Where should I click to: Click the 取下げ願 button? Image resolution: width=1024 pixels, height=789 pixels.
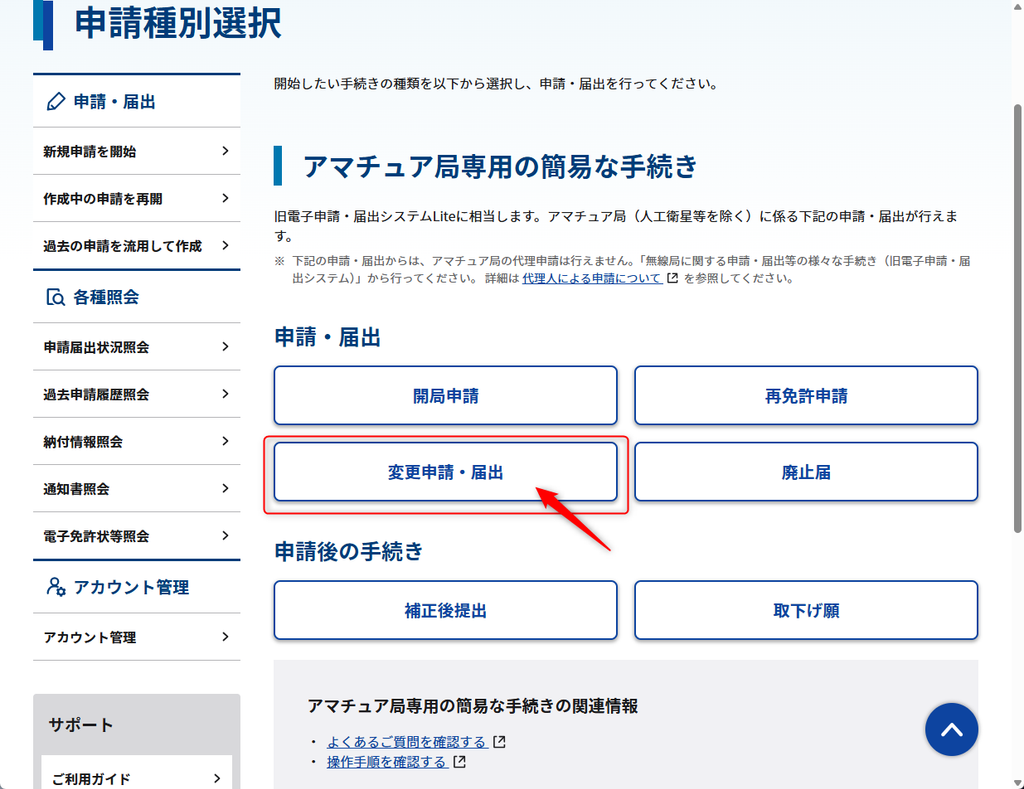click(806, 611)
